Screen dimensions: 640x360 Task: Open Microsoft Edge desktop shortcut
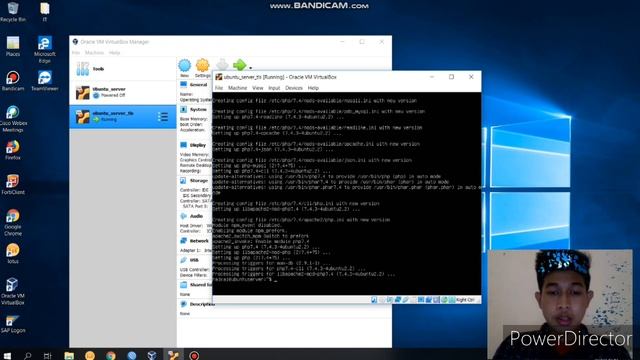pyautogui.click(x=44, y=49)
